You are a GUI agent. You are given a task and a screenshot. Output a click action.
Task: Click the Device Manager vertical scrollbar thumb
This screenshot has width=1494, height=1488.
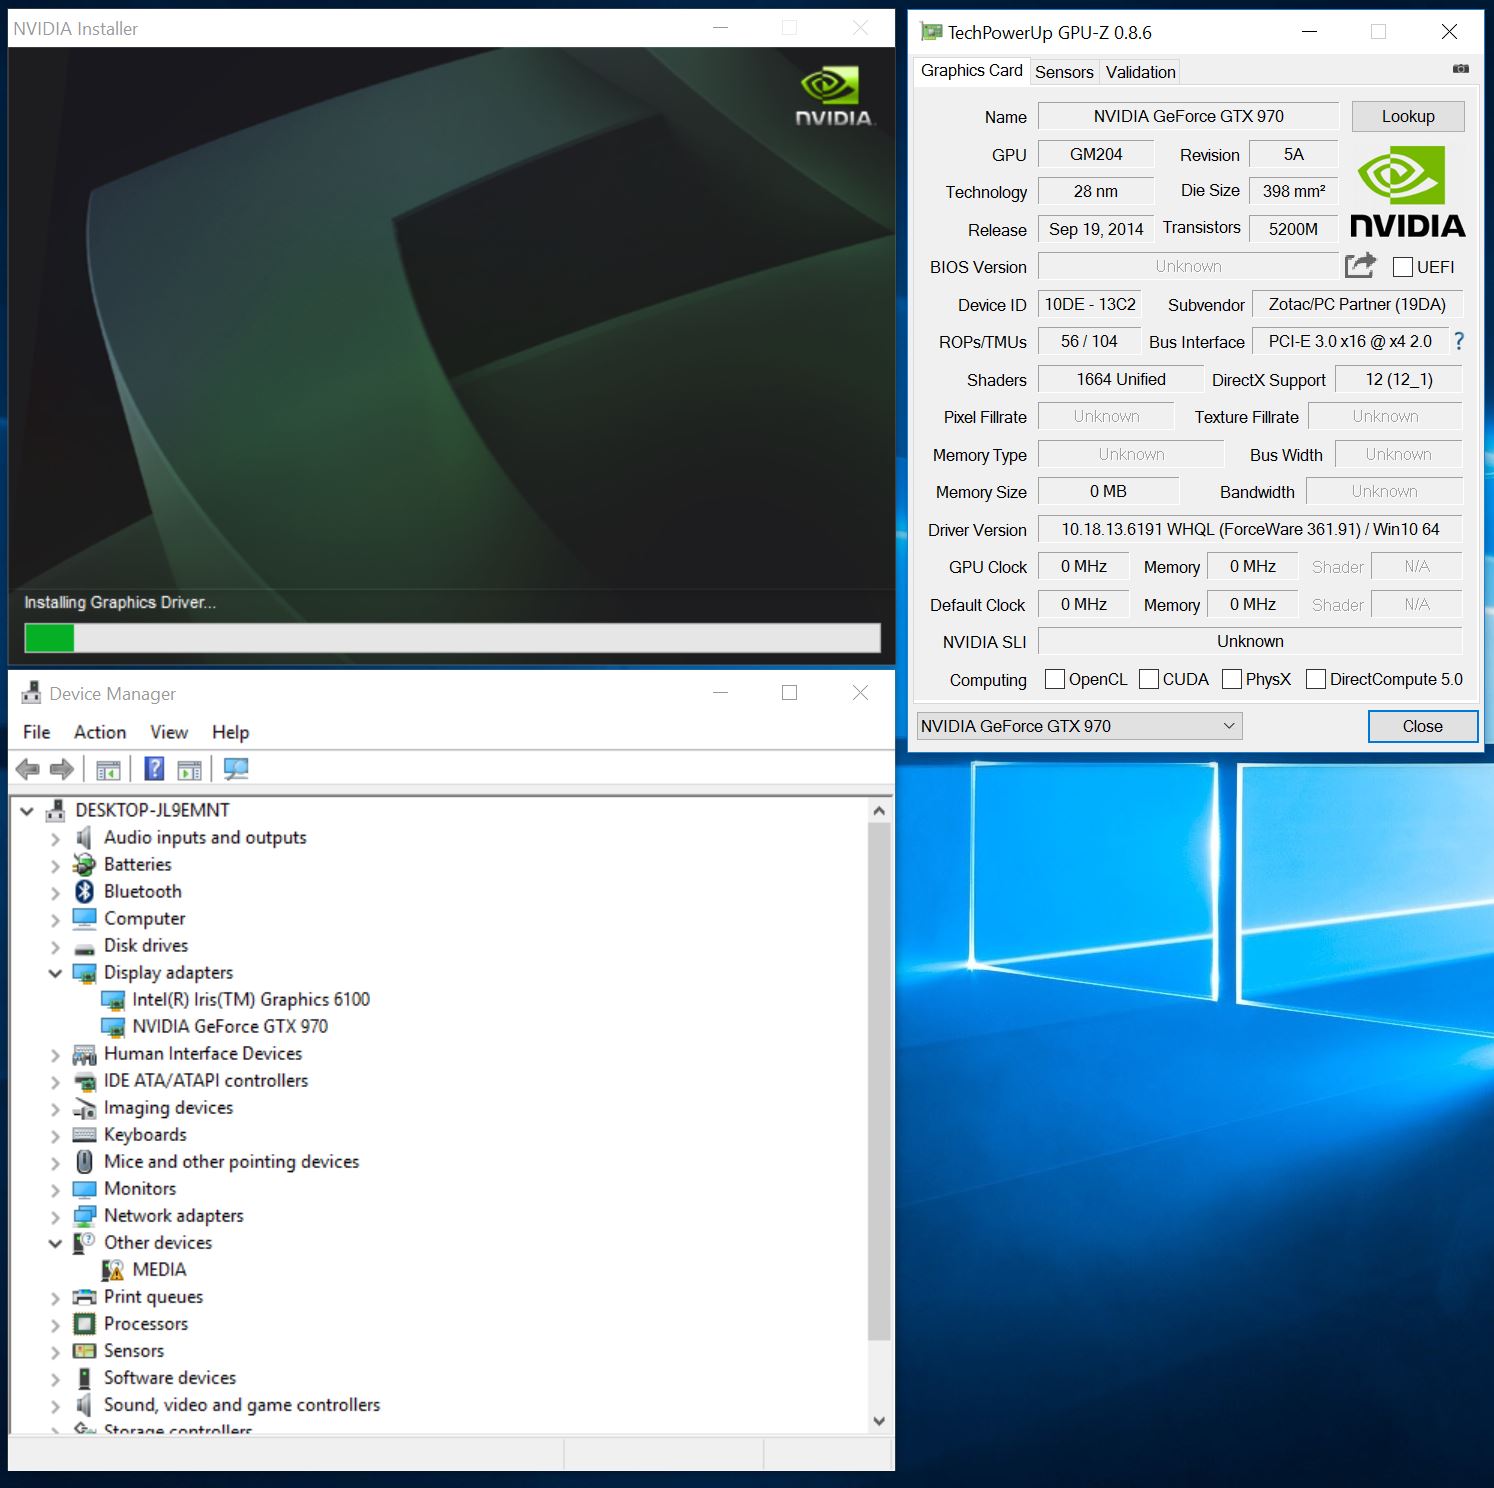(879, 1082)
